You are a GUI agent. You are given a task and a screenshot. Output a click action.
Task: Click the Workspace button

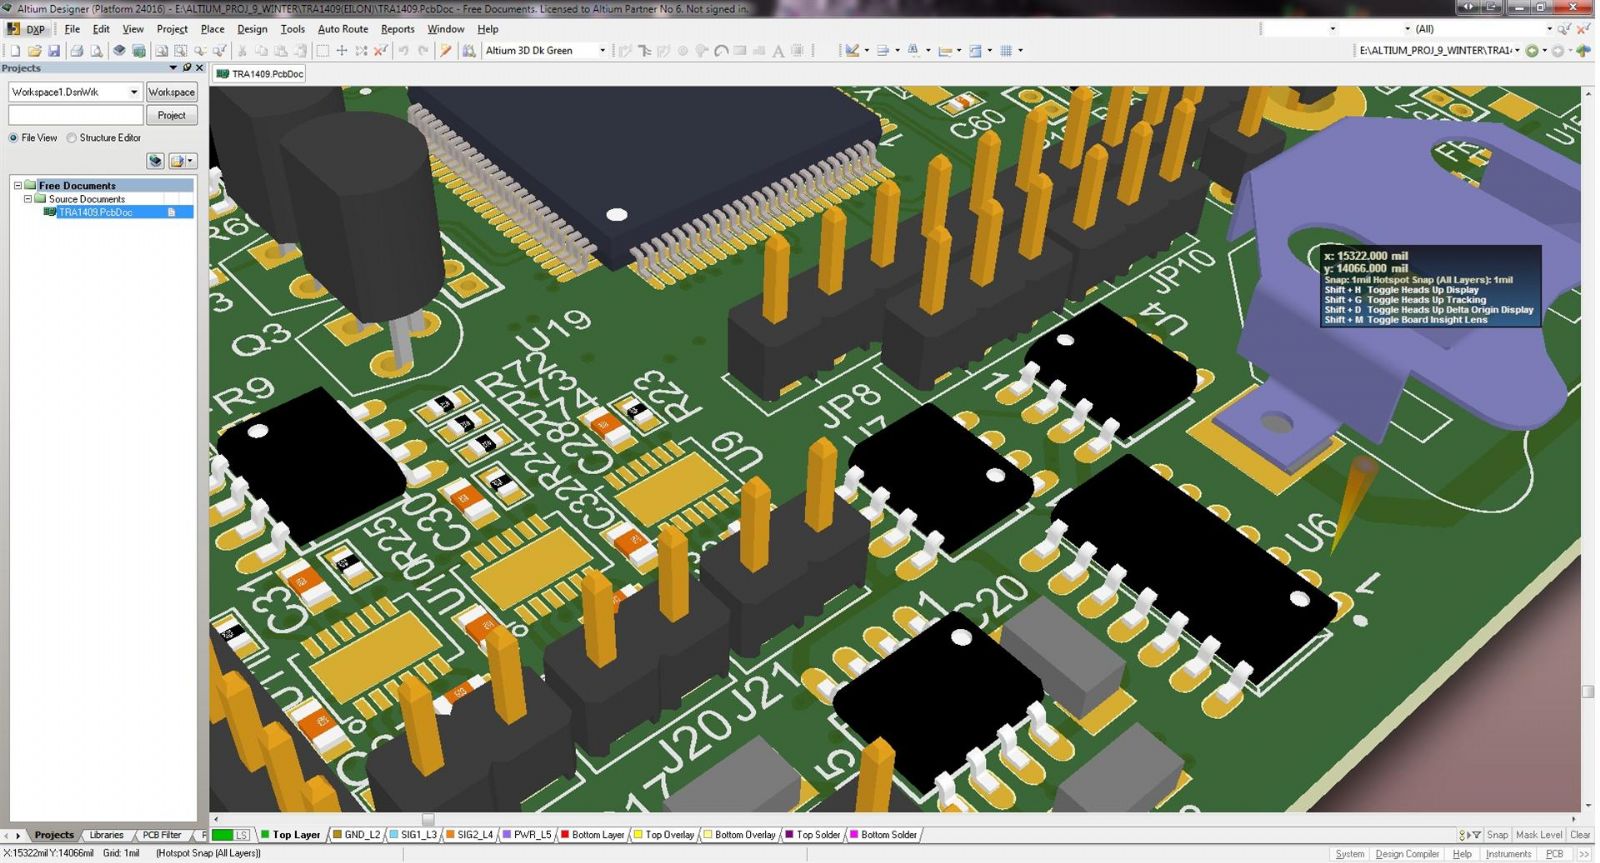click(171, 92)
